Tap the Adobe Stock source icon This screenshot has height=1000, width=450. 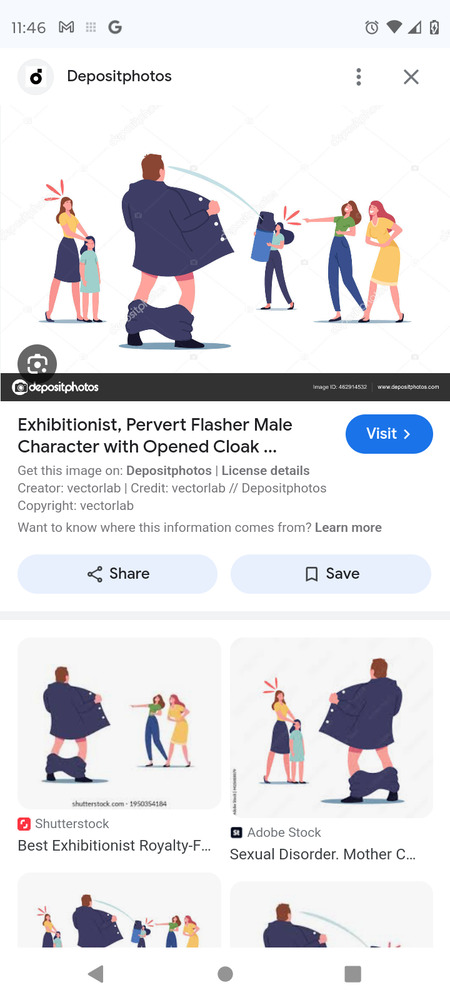click(x=236, y=832)
